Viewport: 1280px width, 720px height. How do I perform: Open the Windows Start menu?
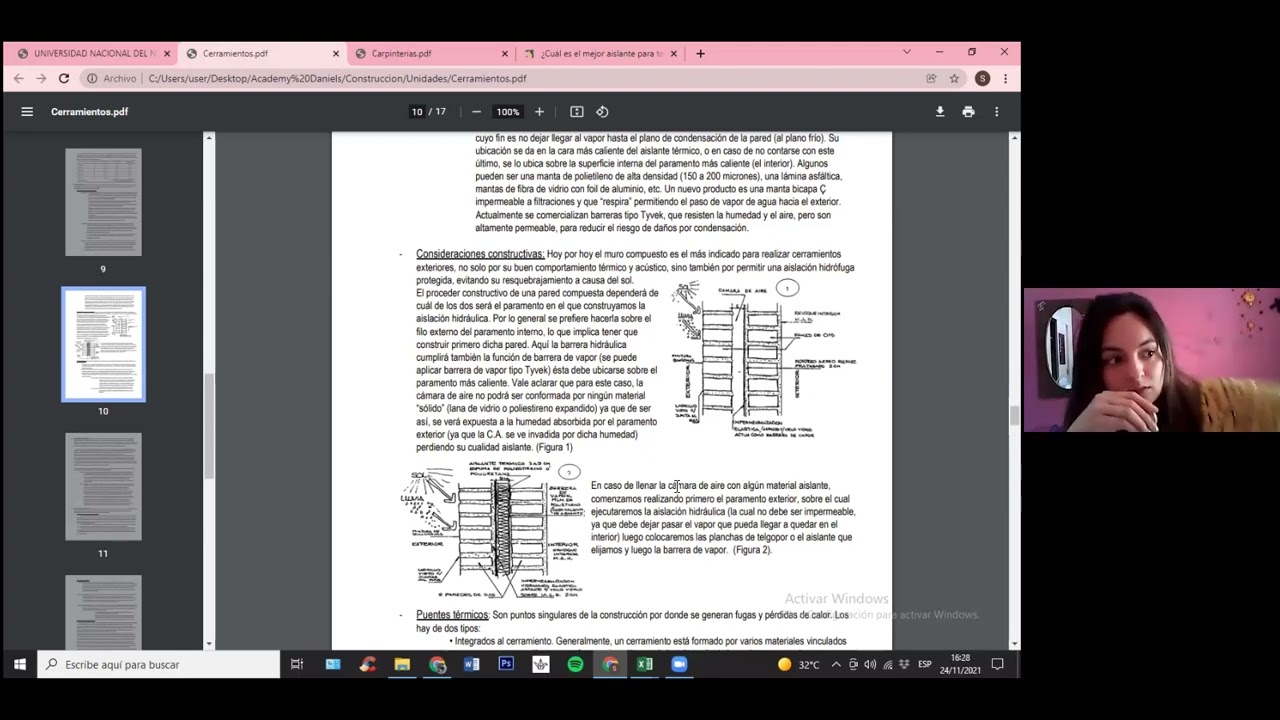tap(19, 664)
